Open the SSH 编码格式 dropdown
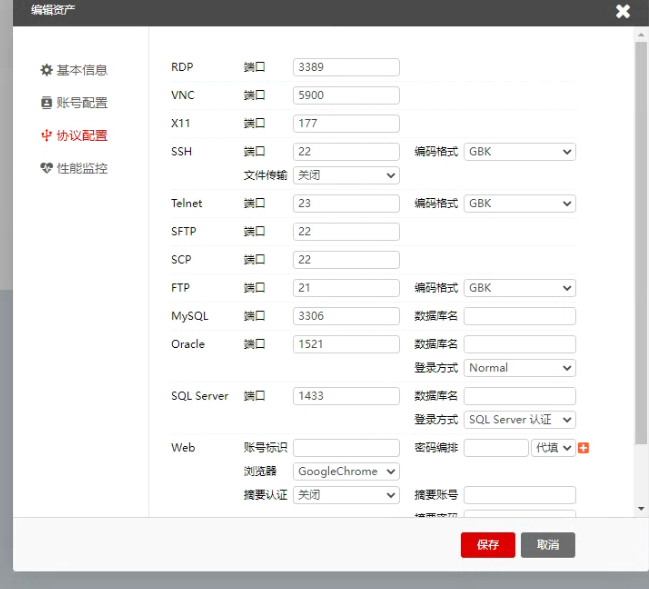 click(519, 152)
